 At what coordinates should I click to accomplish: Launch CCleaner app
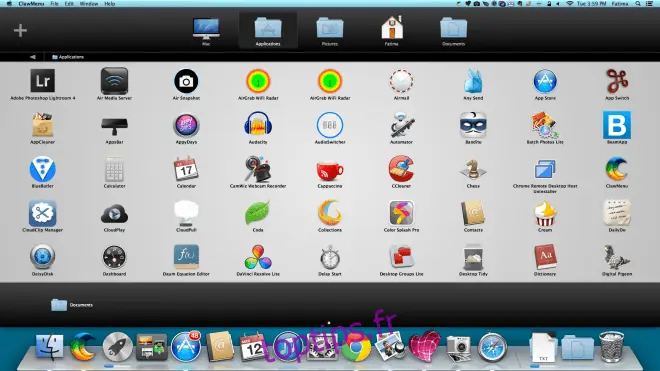(x=401, y=169)
